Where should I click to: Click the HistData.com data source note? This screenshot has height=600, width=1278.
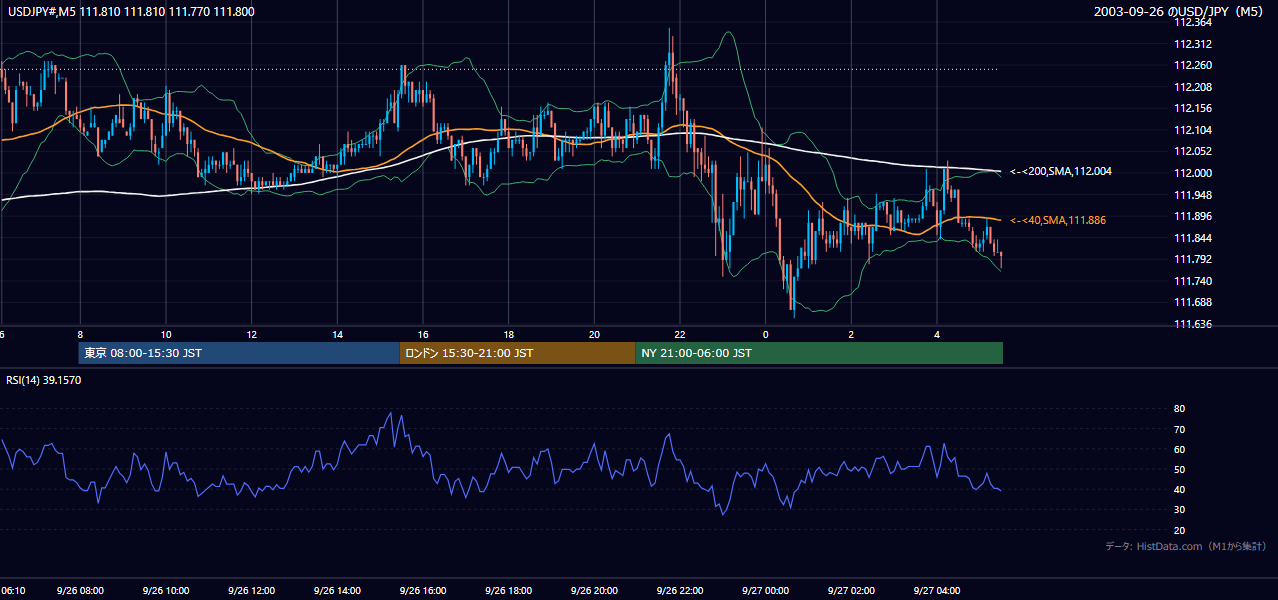tap(1186, 546)
